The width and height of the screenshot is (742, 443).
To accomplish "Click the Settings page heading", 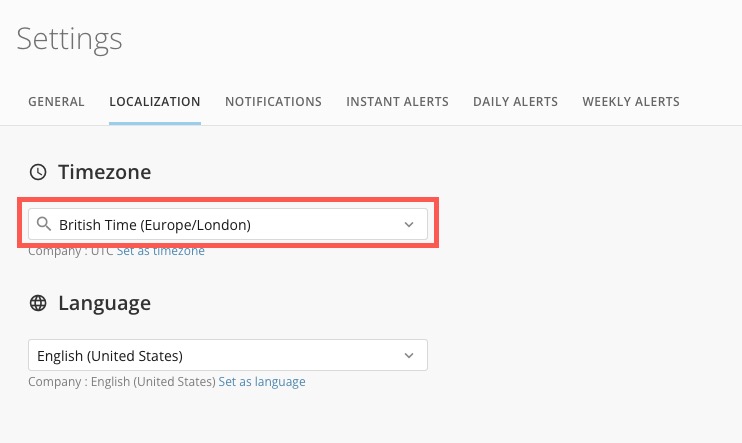I will click(70, 39).
